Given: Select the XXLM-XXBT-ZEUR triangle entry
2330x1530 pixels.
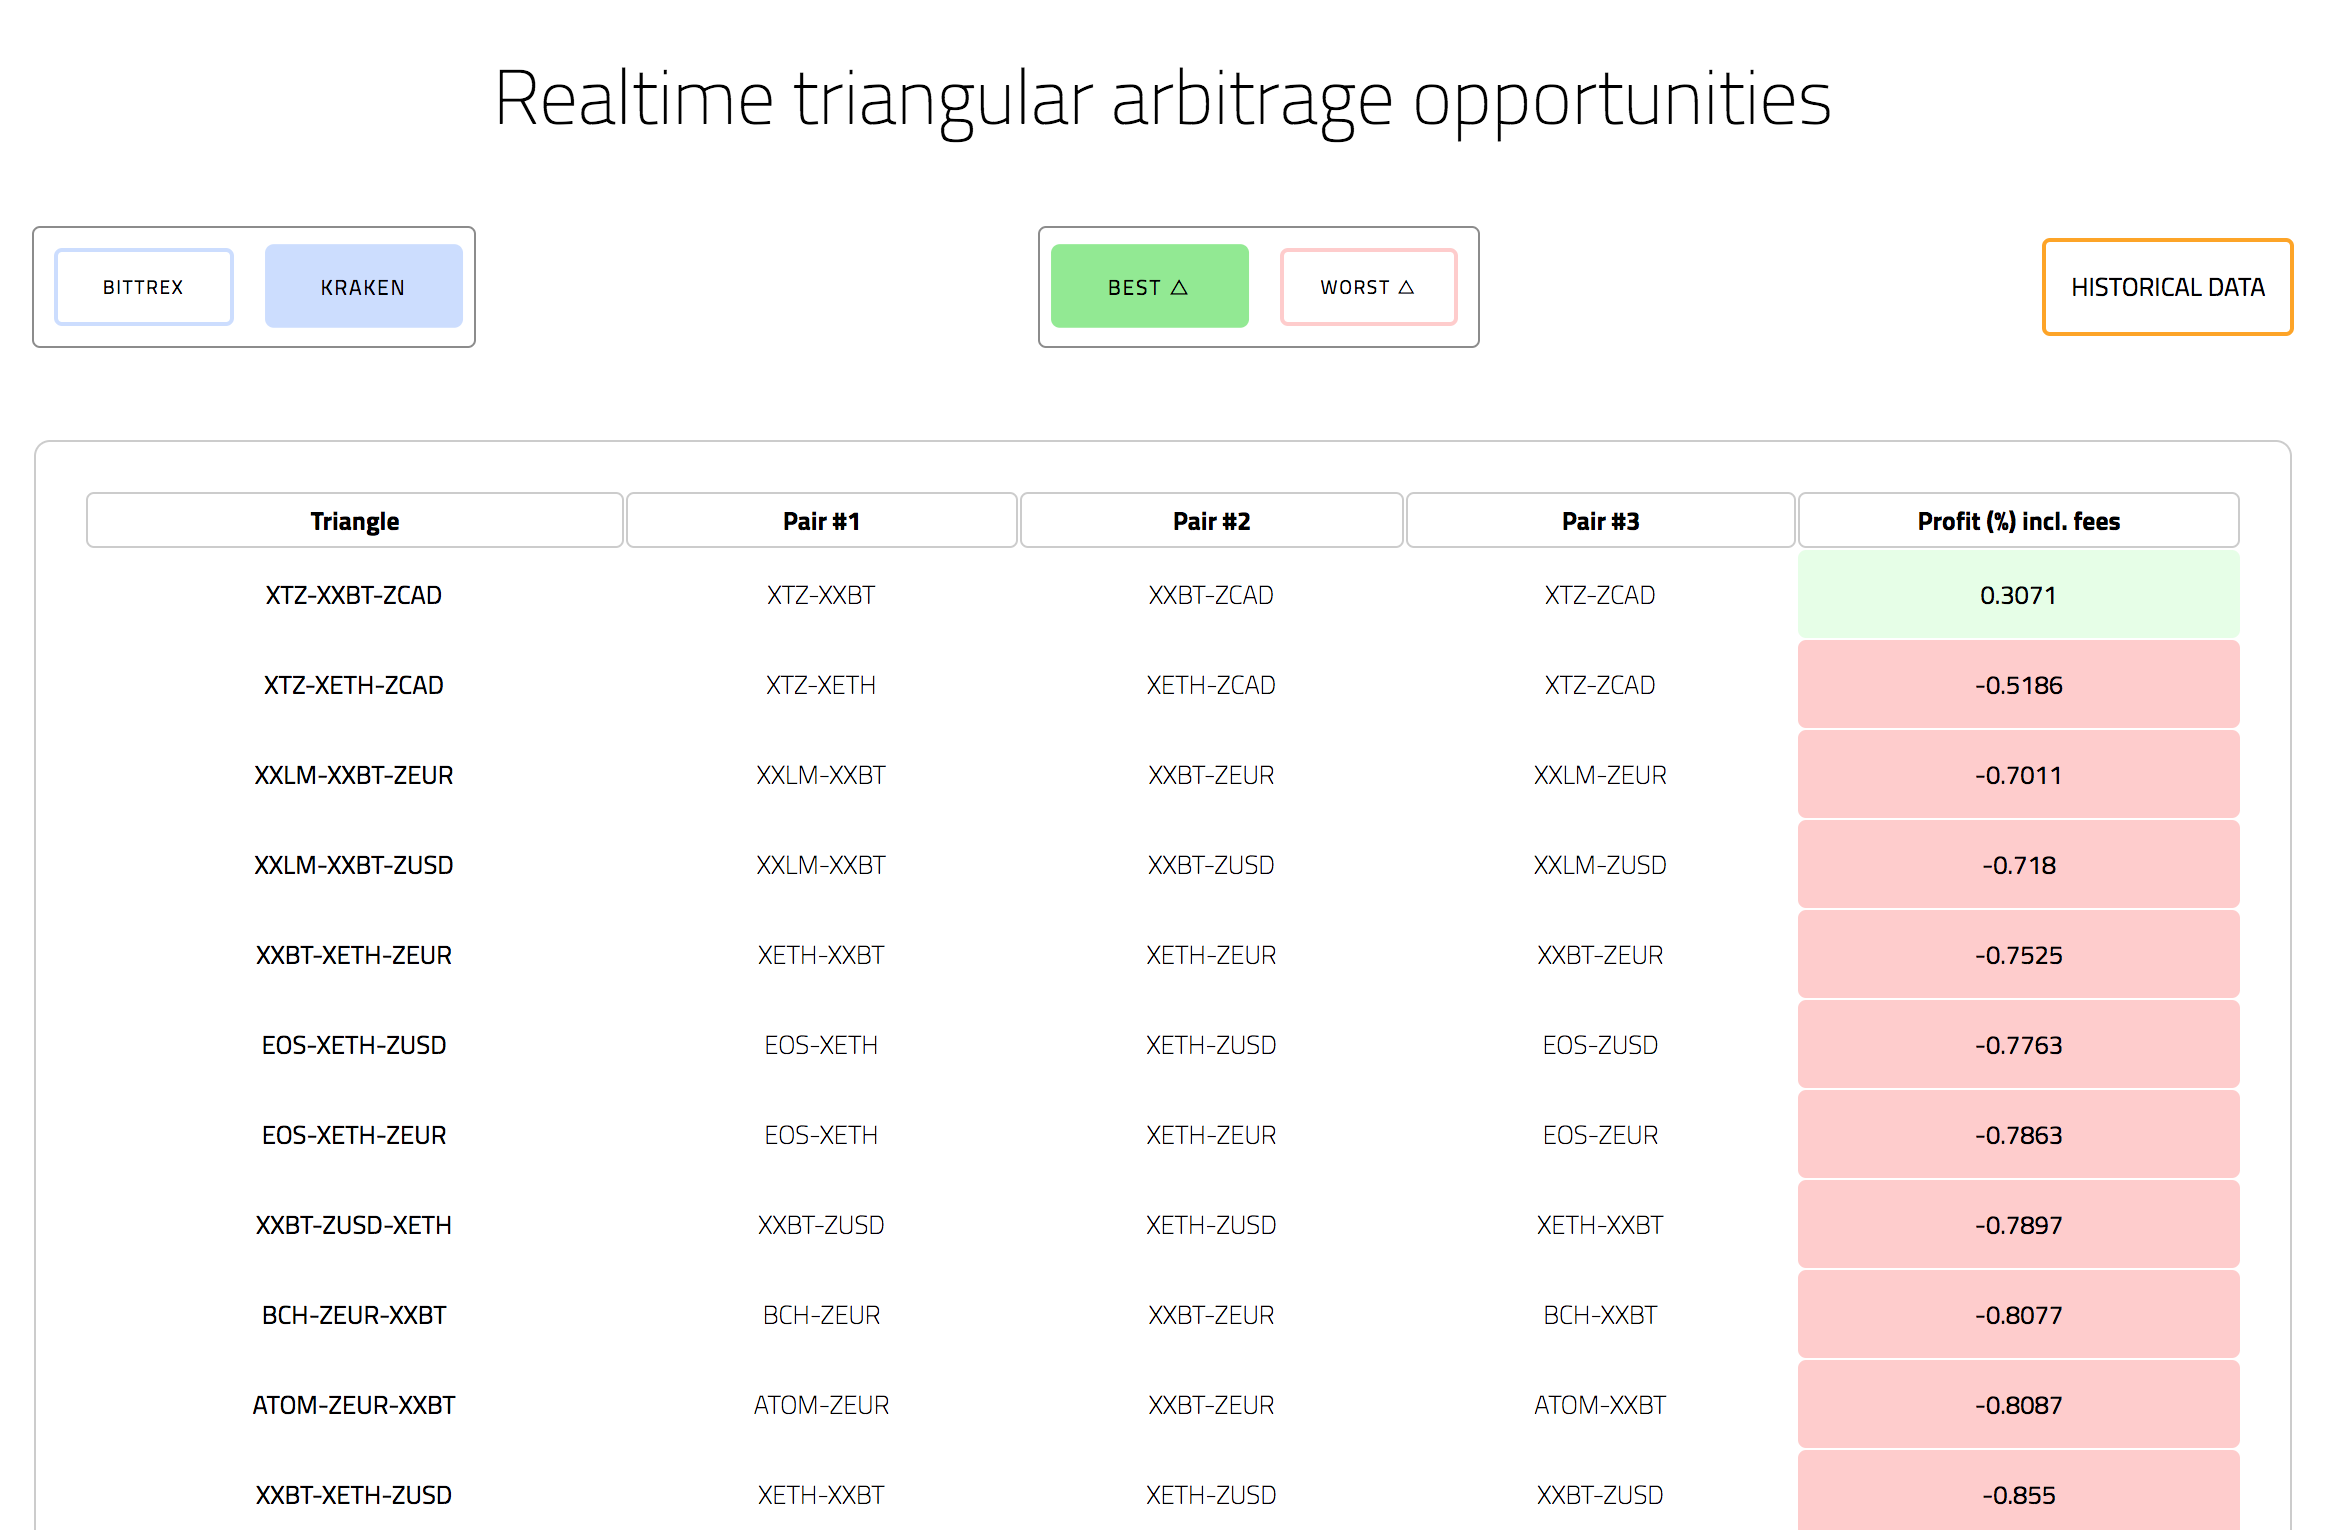Looking at the screenshot, I should [354, 775].
